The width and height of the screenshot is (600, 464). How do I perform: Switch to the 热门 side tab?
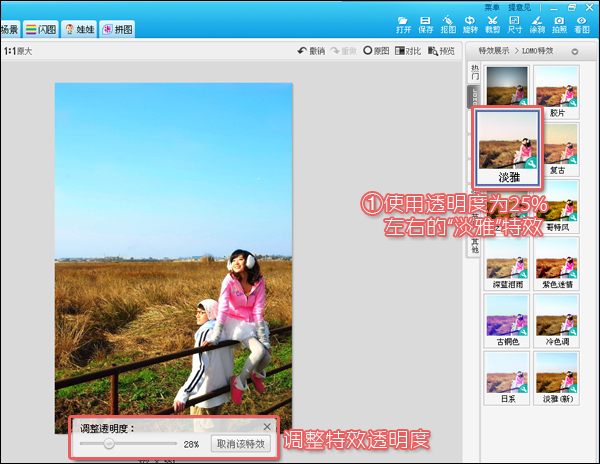pos(474,72)
